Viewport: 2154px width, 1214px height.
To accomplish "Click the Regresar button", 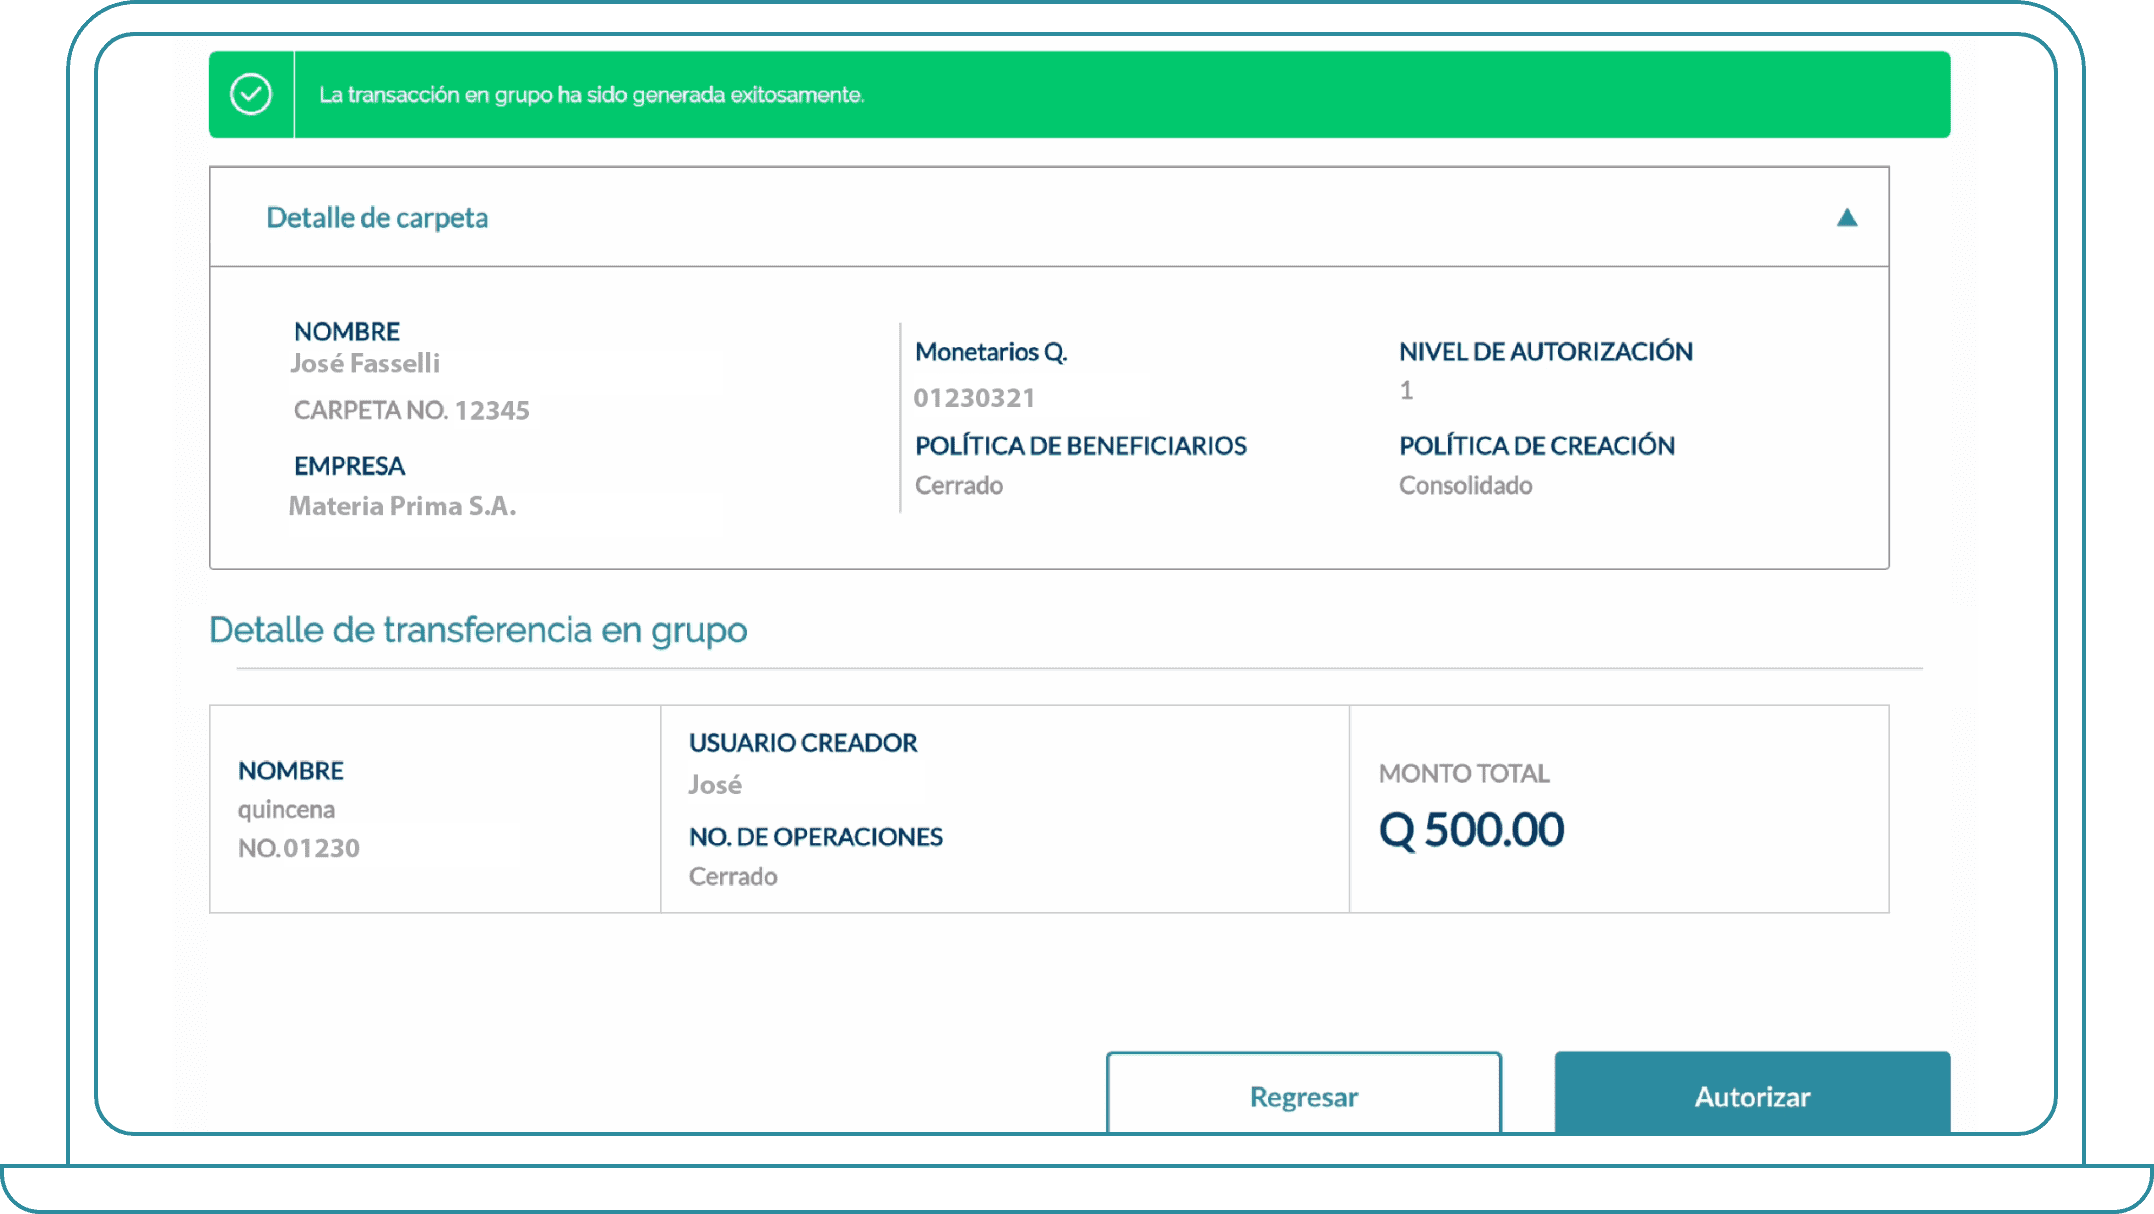I will [1304, 1094].
